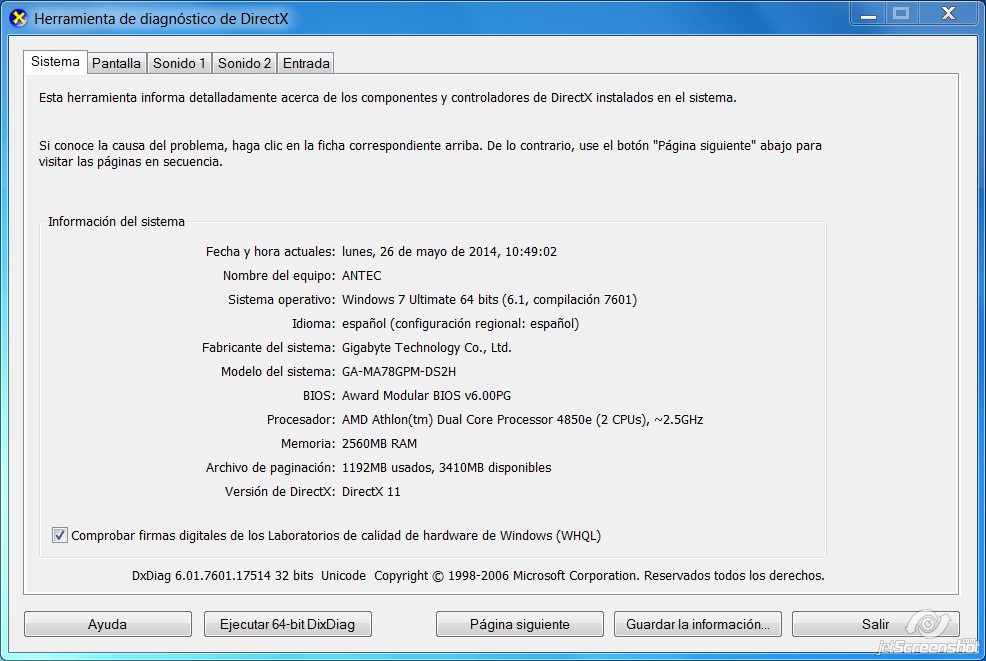Click the Herramienta de diagnóstico de DirectX title

pyautogui.click(x=161, y=19)
